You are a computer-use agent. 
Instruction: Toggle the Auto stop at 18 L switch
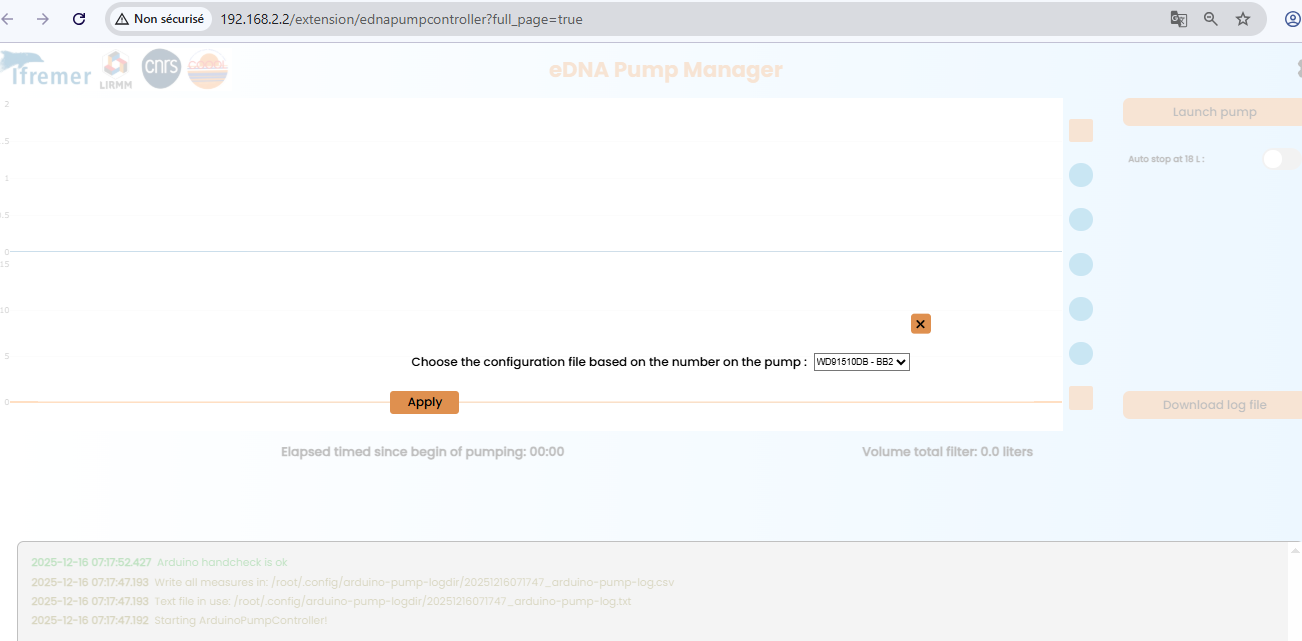tap(1281, 159)
